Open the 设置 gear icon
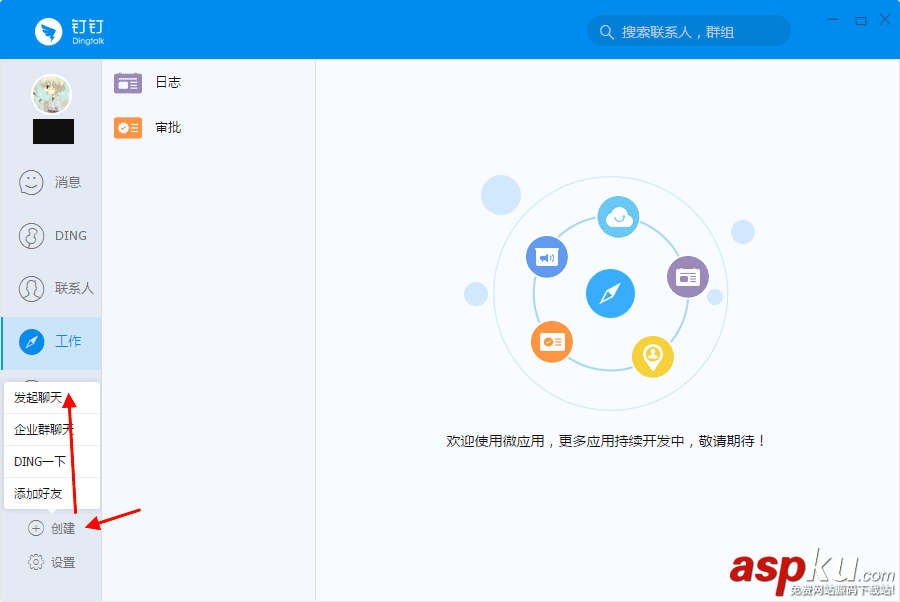The image size is (900, 602). [36, 562]
